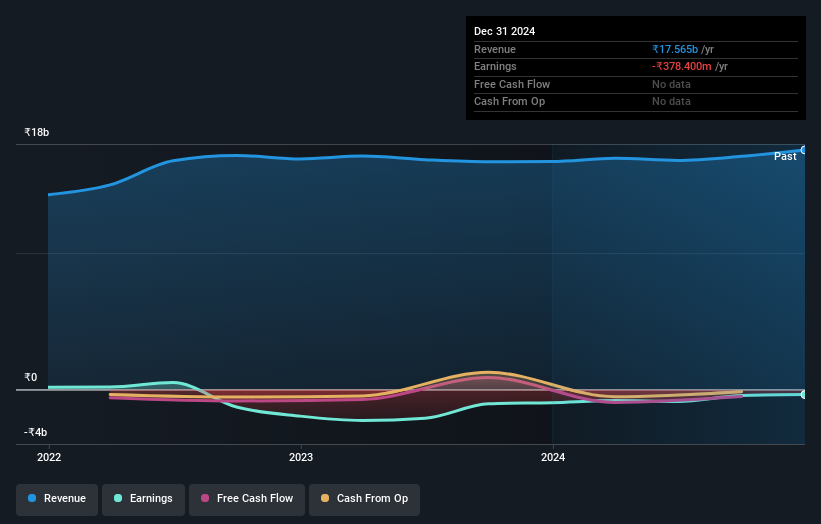Screen dimensions: 821x524
Task: Click the 'Earnings' row label in tooltip
Action: (495, 66)
